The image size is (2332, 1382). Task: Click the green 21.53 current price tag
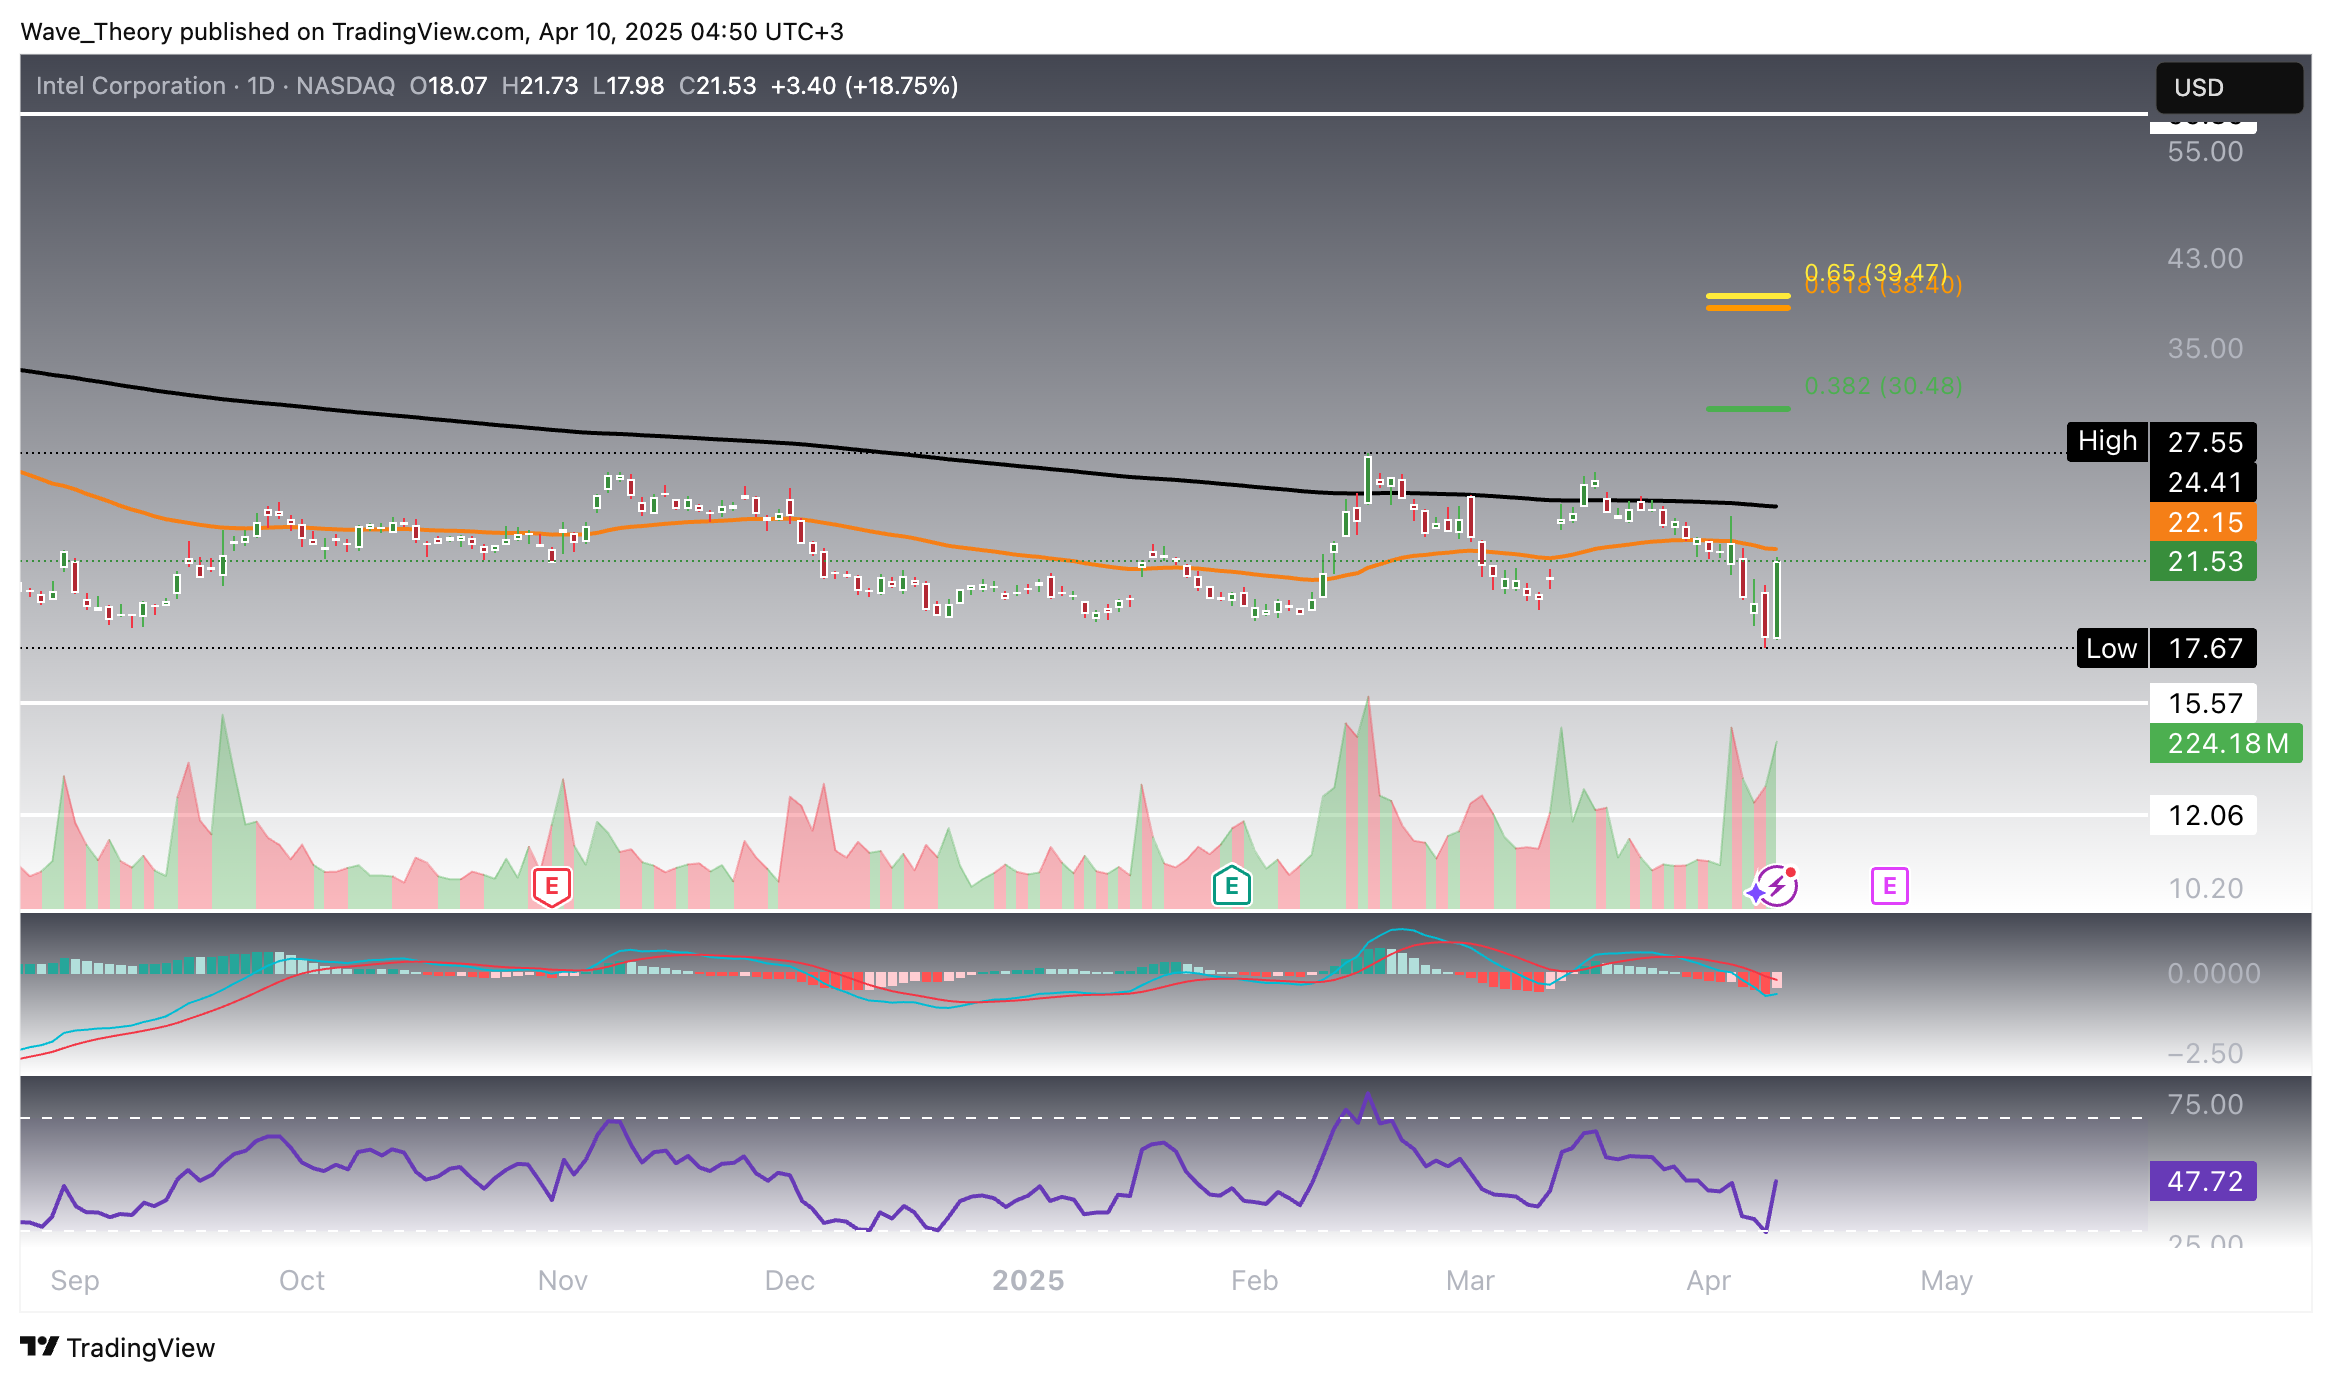click(2203, 561)
